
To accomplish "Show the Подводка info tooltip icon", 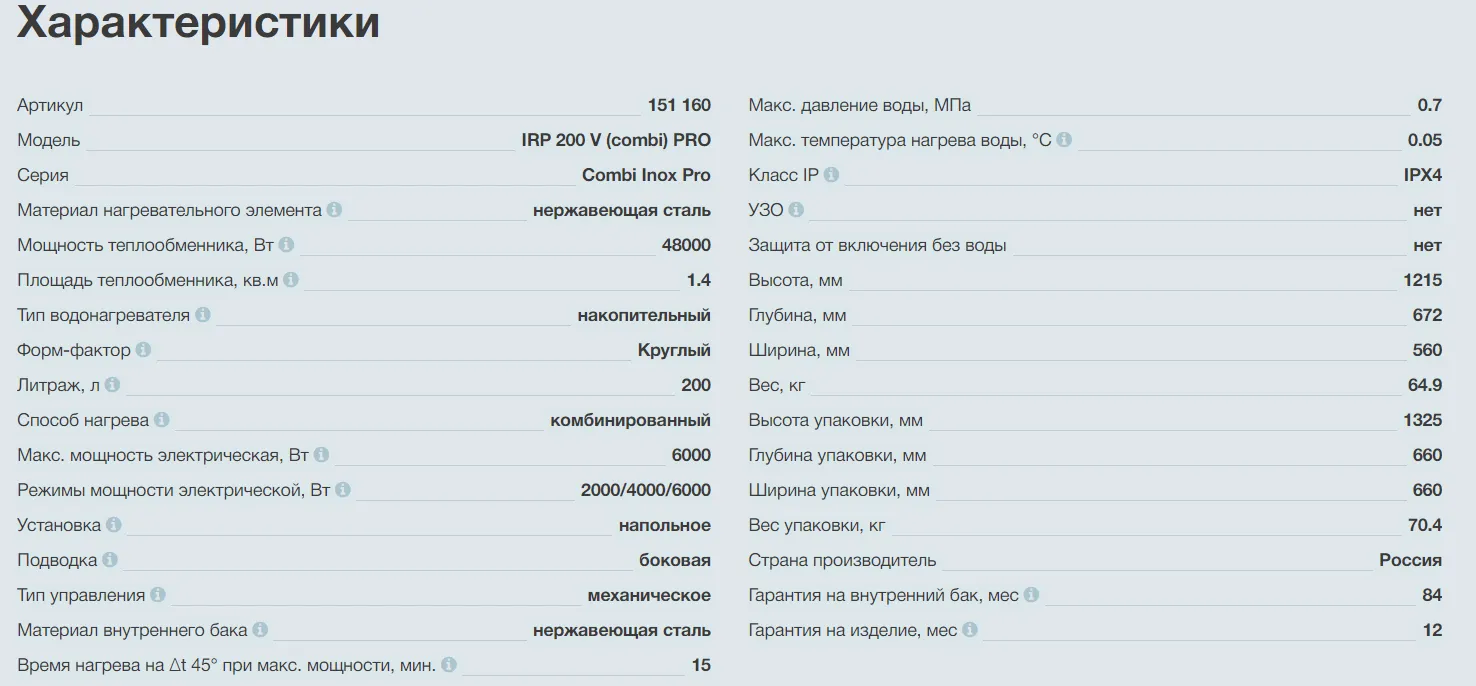I will click(110, 560).
